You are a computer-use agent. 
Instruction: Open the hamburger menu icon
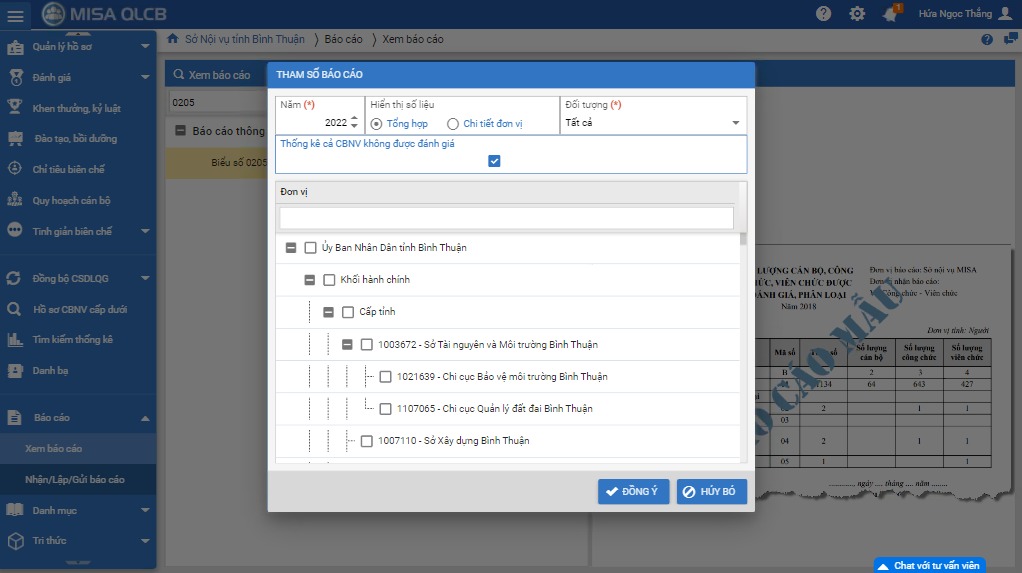click(x=15, y=14)
